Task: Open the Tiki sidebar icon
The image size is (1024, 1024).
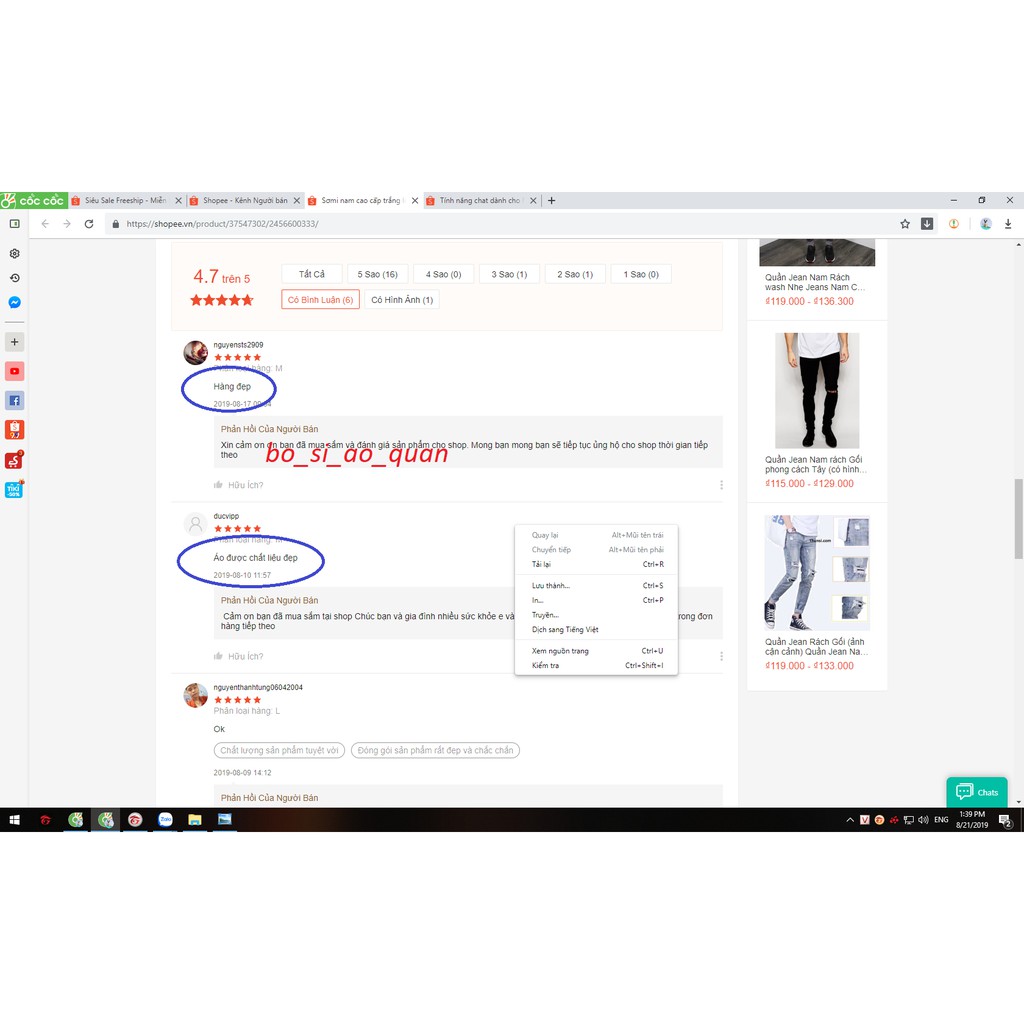Action: coord(14,489)
